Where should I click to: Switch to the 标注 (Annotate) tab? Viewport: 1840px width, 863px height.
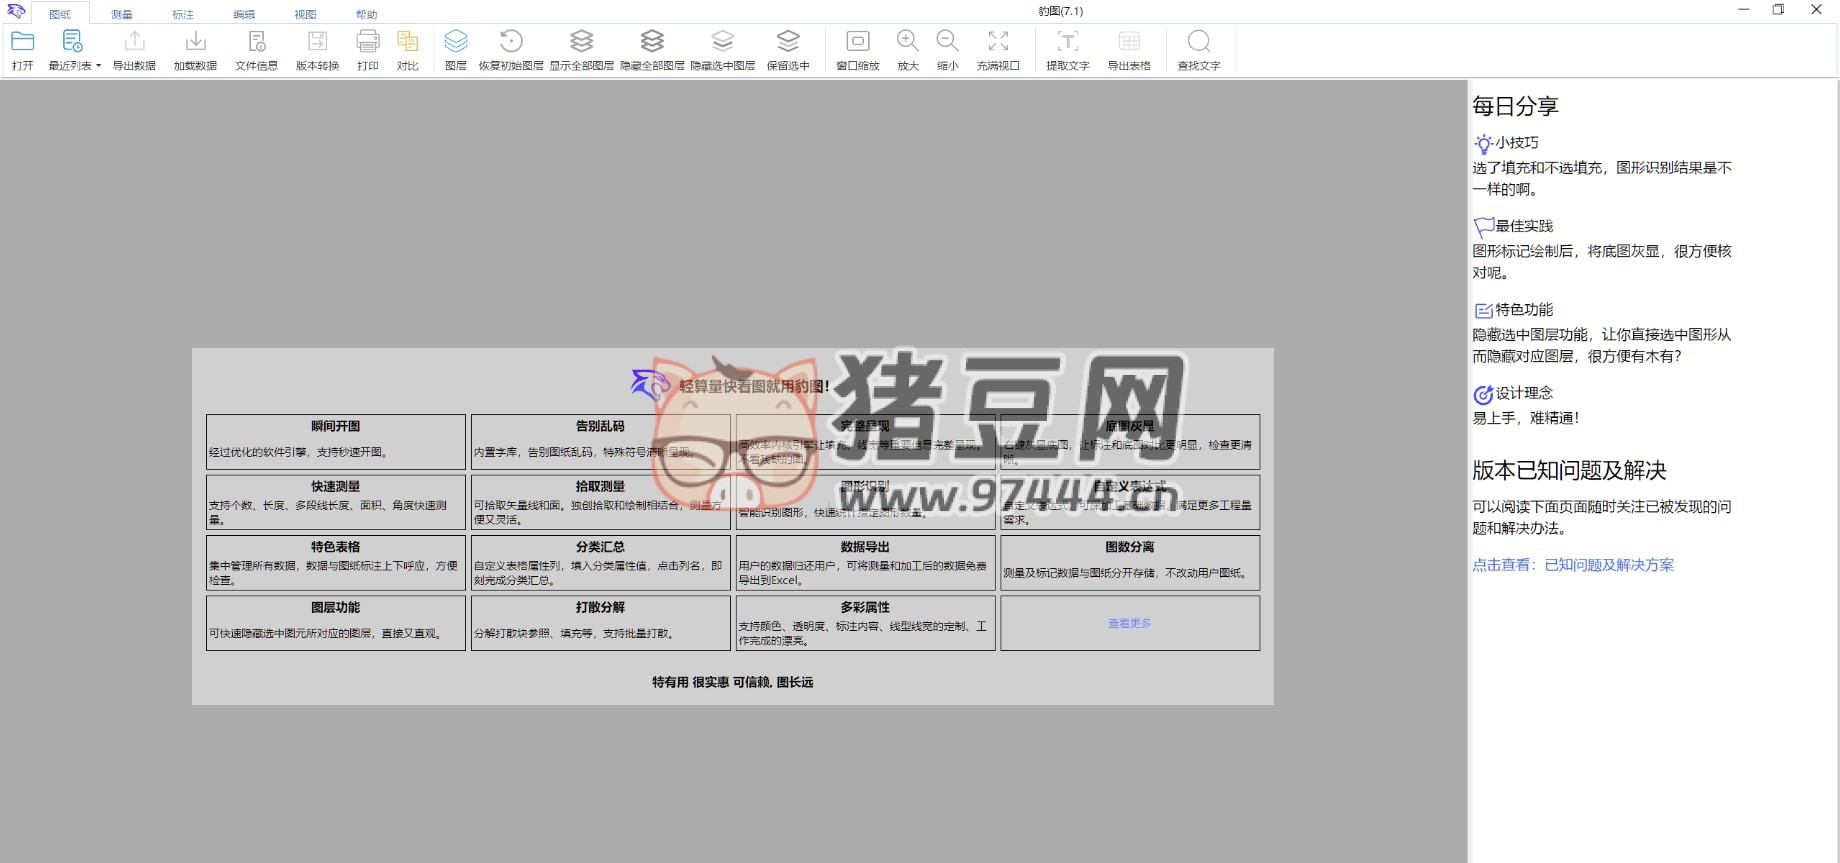183,14
